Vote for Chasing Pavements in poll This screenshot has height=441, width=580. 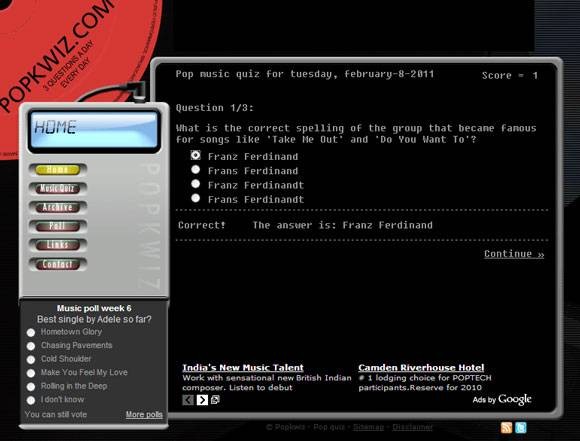click(x=31, y=346)
